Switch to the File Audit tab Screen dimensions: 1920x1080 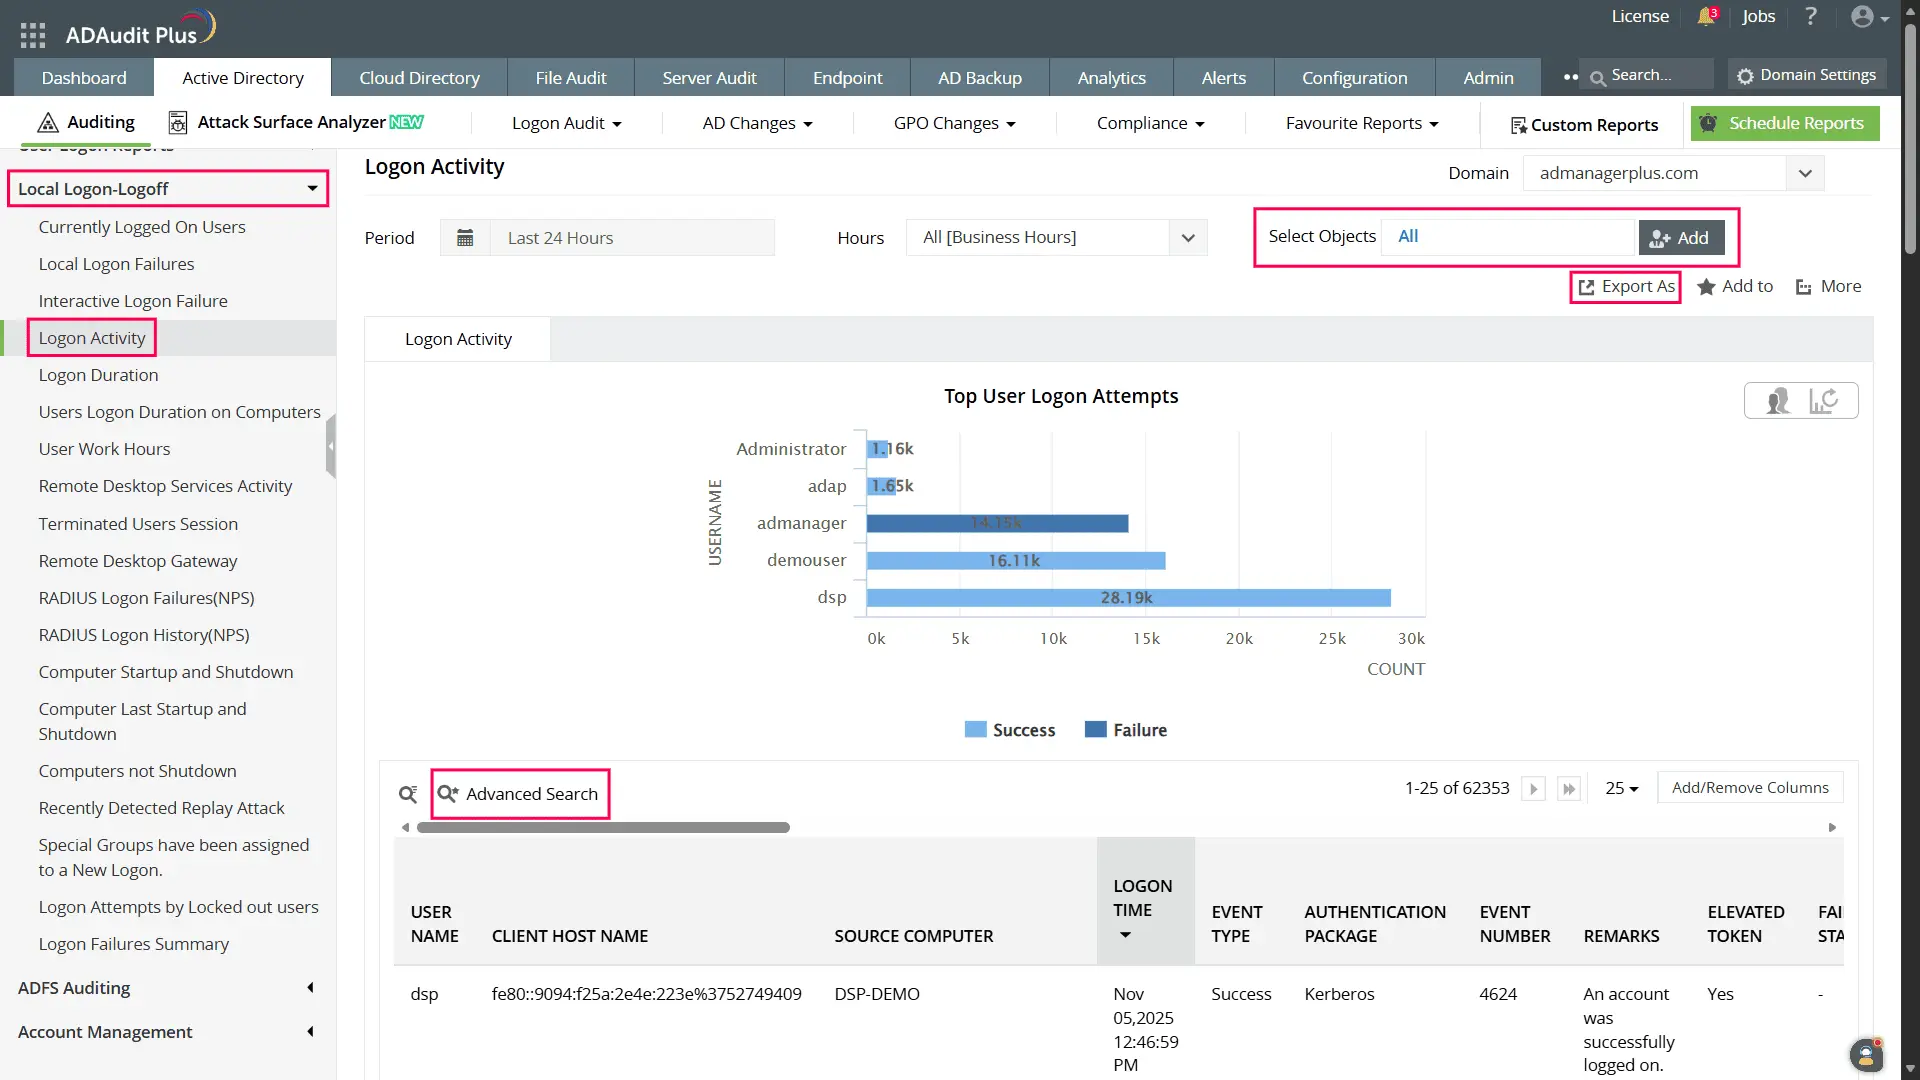tap(570, 78)
